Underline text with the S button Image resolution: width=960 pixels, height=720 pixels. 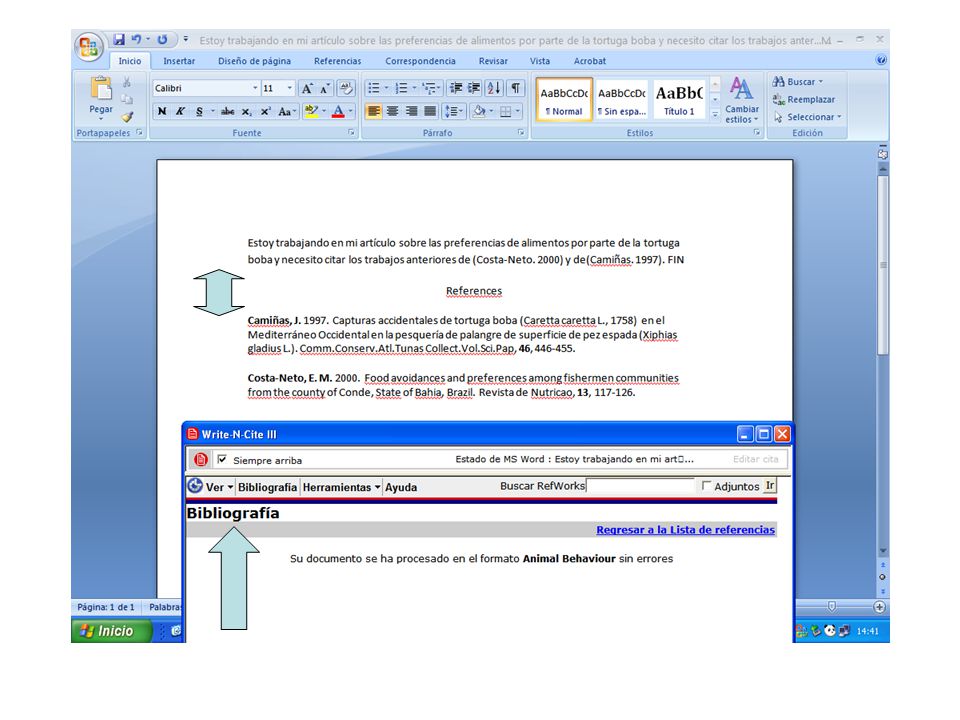pos(199,111)
